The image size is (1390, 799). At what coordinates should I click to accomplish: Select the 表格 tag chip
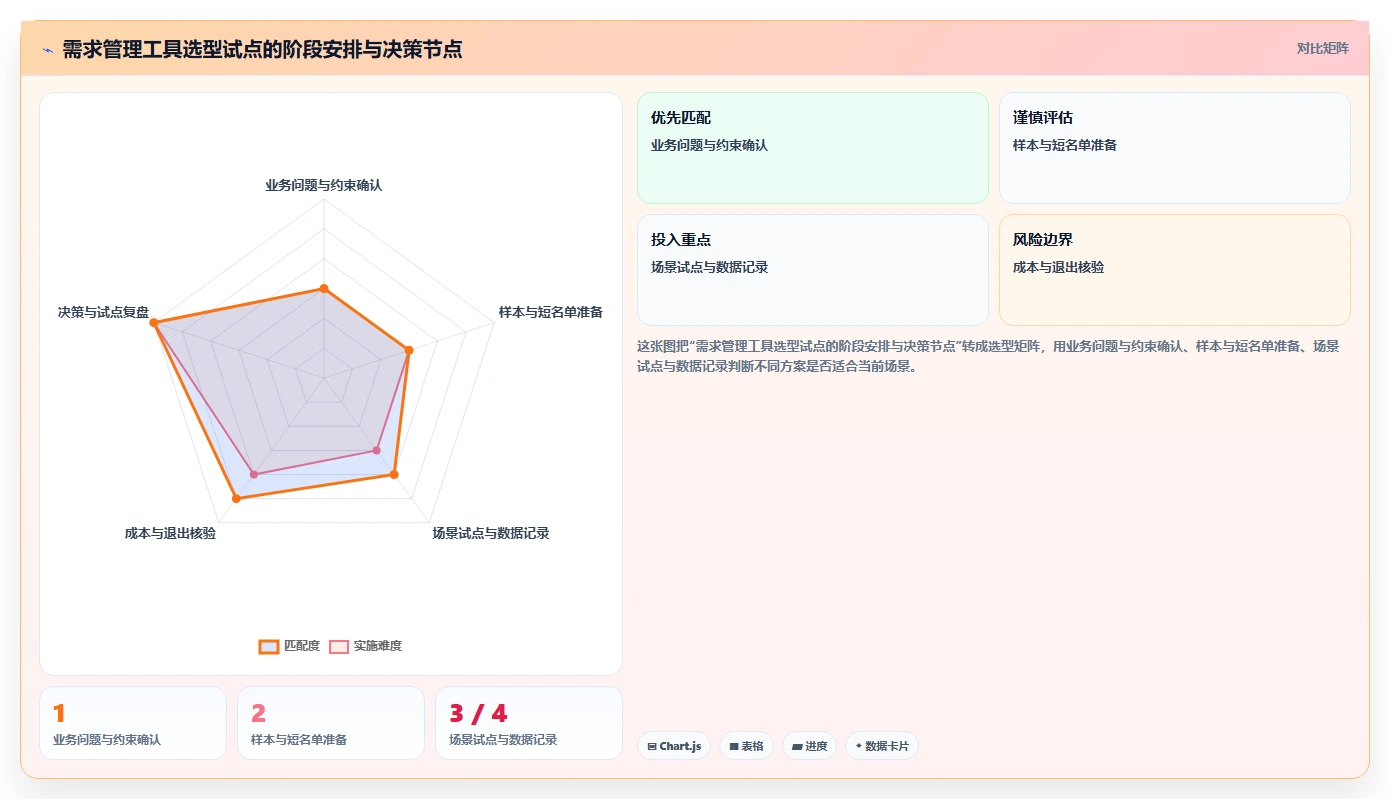tap(746, 746)
